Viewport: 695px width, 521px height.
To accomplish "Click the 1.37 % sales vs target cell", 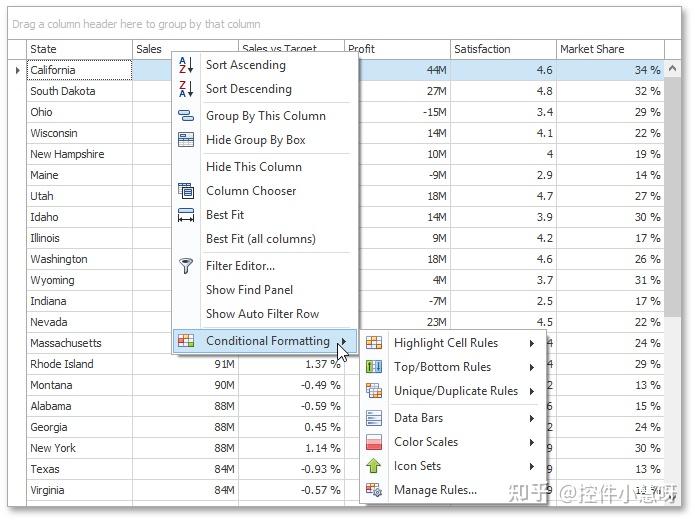I will coord(291,364).
